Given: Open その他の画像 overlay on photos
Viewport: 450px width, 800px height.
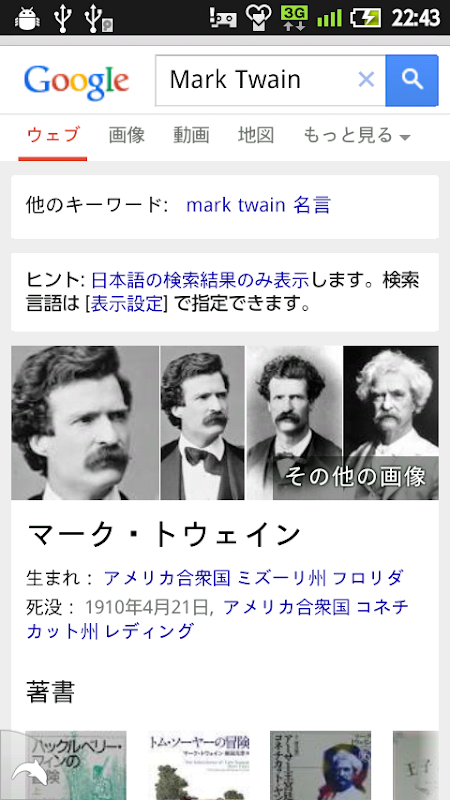Looking at the screenshot, I should [x=356, y=478].
